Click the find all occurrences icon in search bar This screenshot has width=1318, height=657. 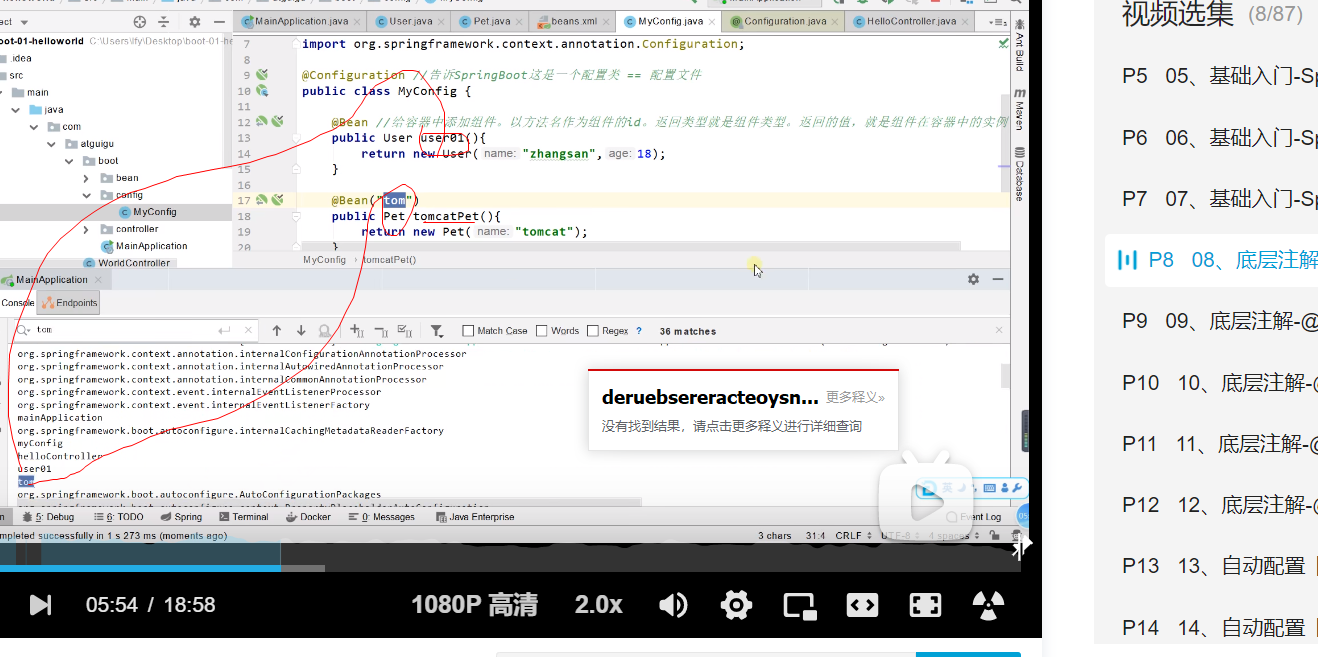click(x=325, y=330)
